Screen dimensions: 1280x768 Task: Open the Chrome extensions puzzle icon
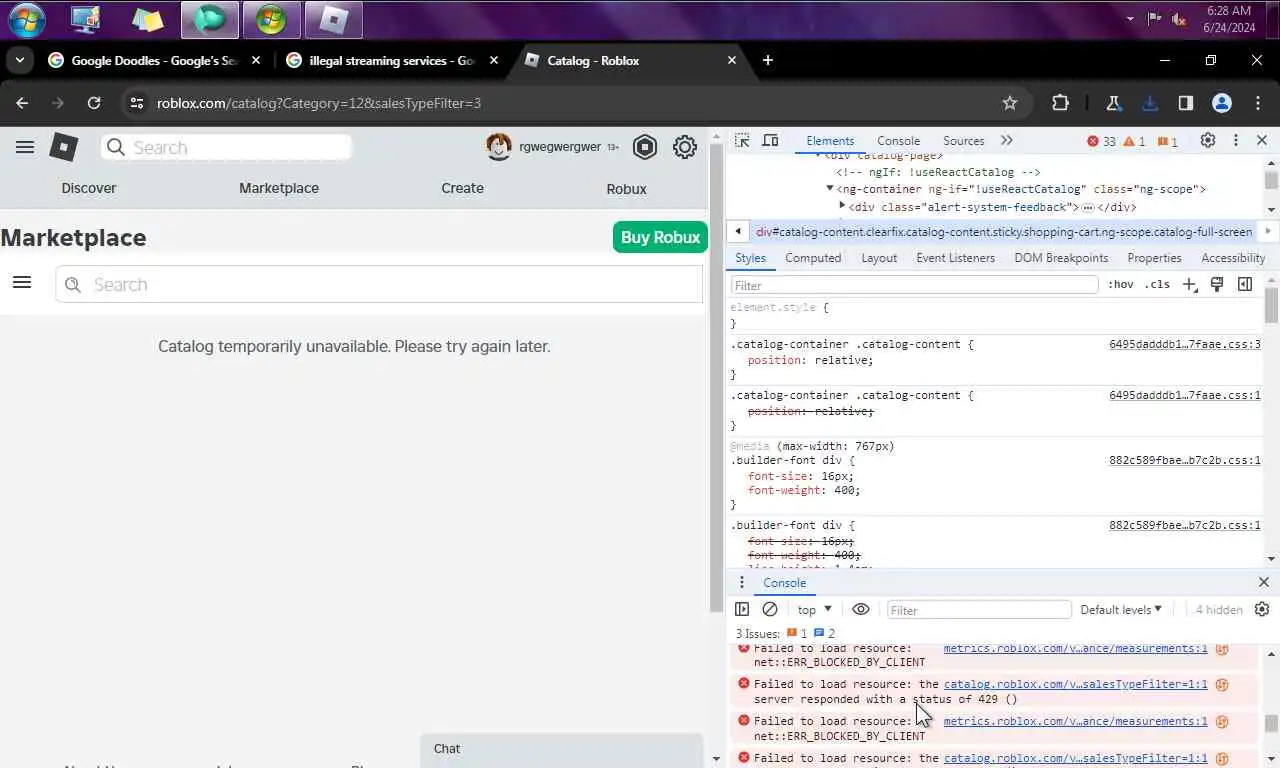(x=1060, y=103)
